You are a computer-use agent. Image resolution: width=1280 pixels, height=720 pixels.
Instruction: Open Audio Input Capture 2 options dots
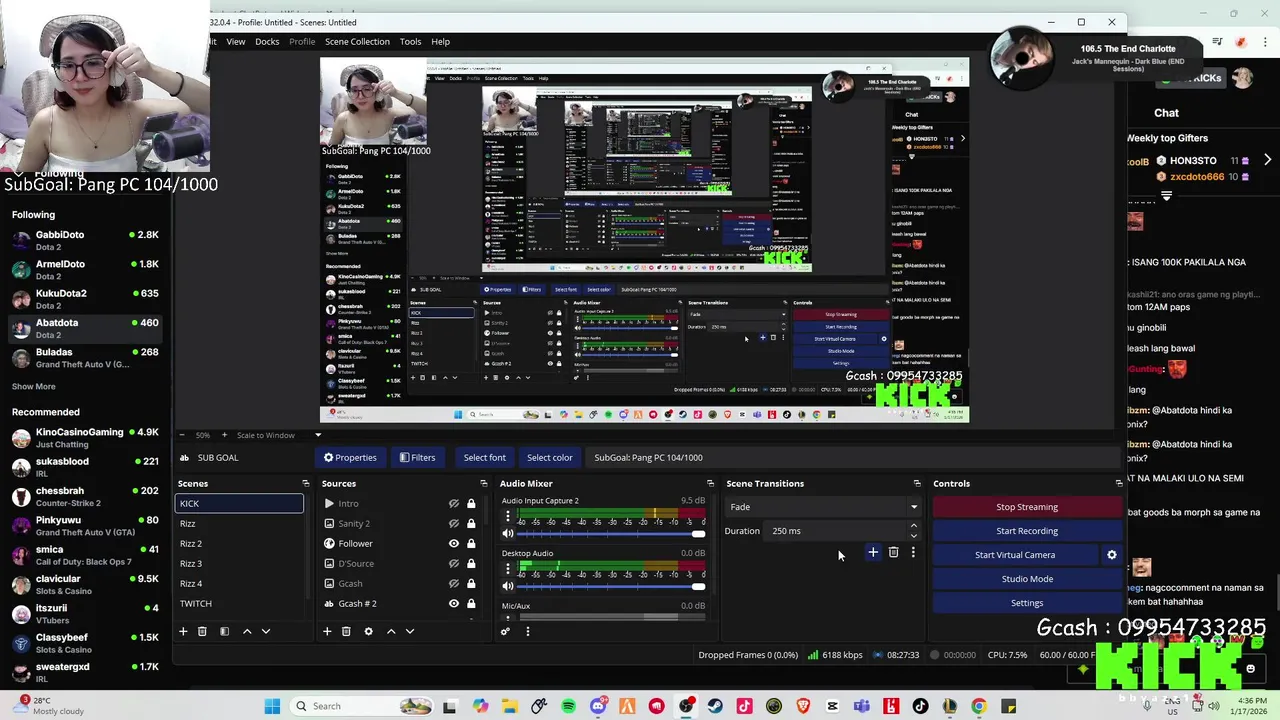click(507, 517)
